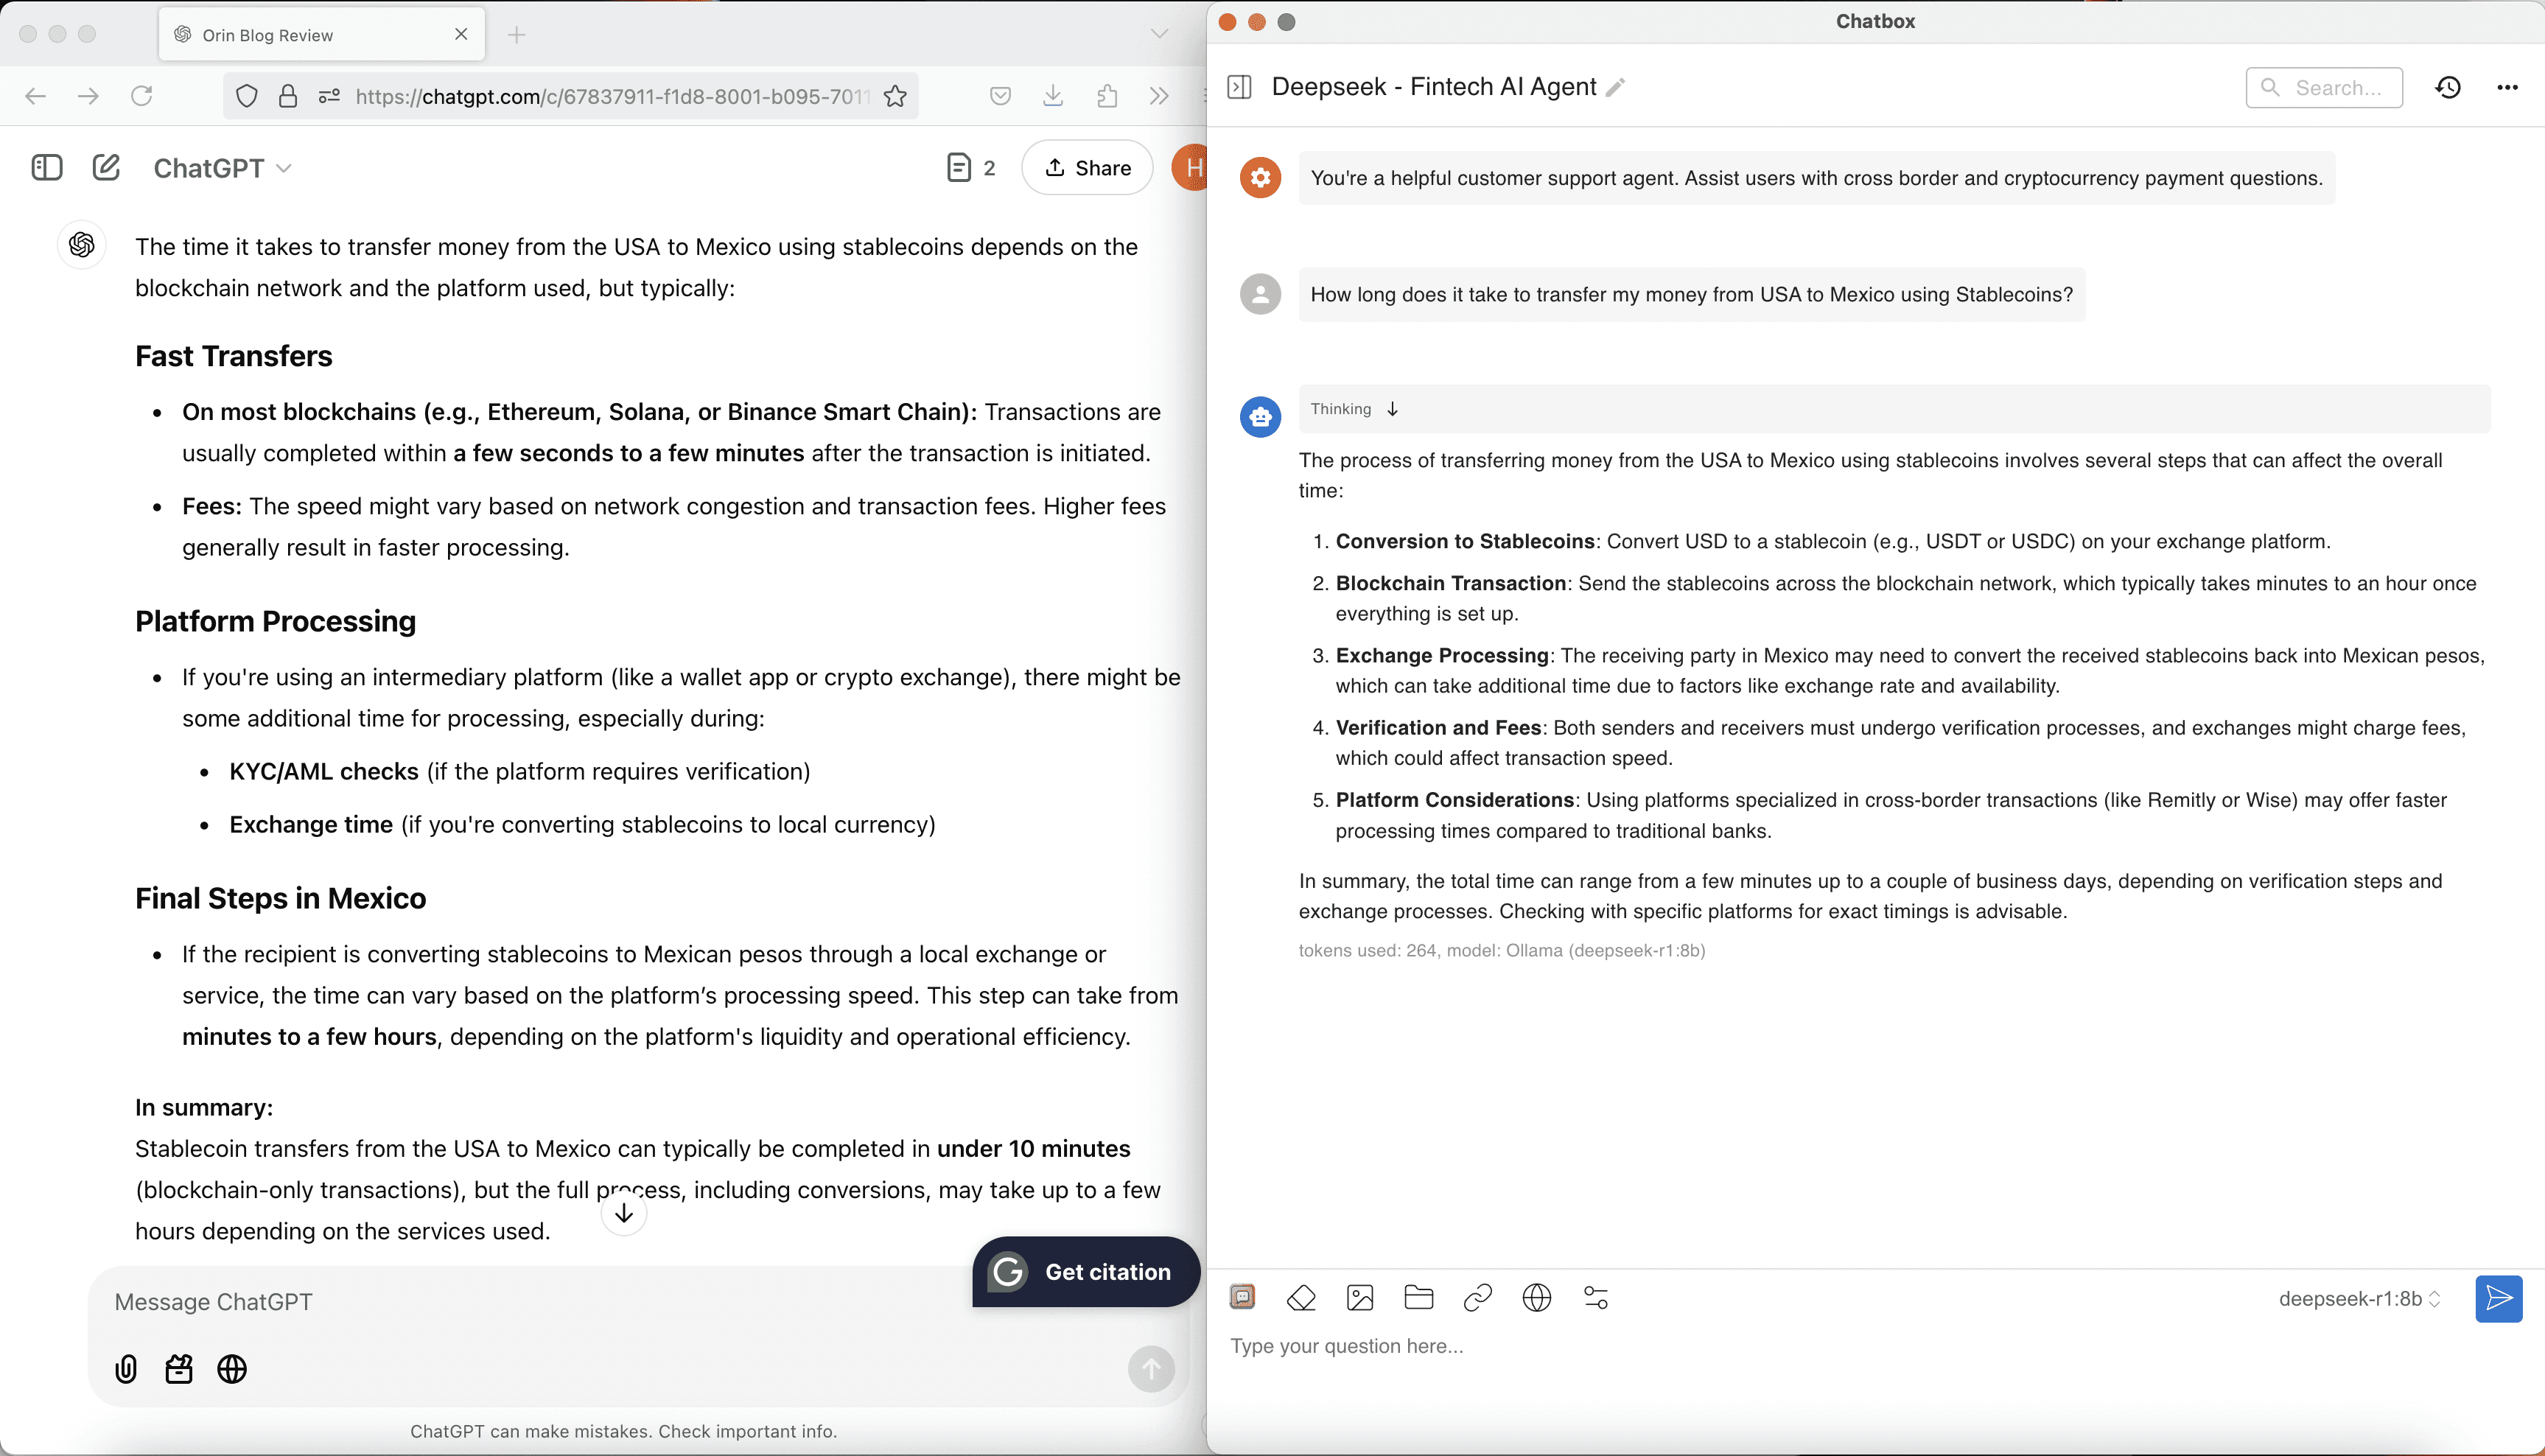Start new ChatGPT chat with compose icon
The height and width of the screenshot is (1456, 2545).
pos(106,167)
